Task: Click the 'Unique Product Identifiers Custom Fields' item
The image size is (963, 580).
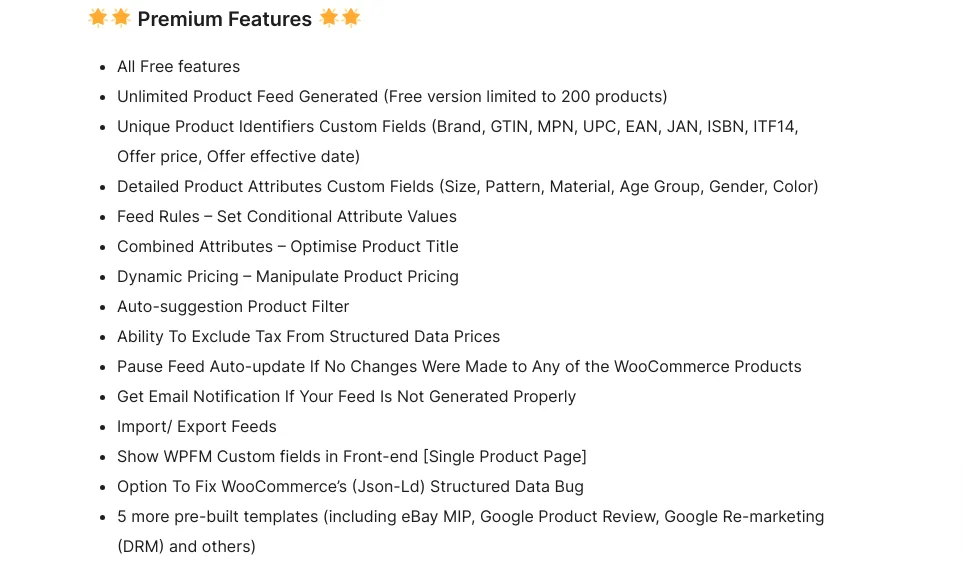Action: point(458,141)
